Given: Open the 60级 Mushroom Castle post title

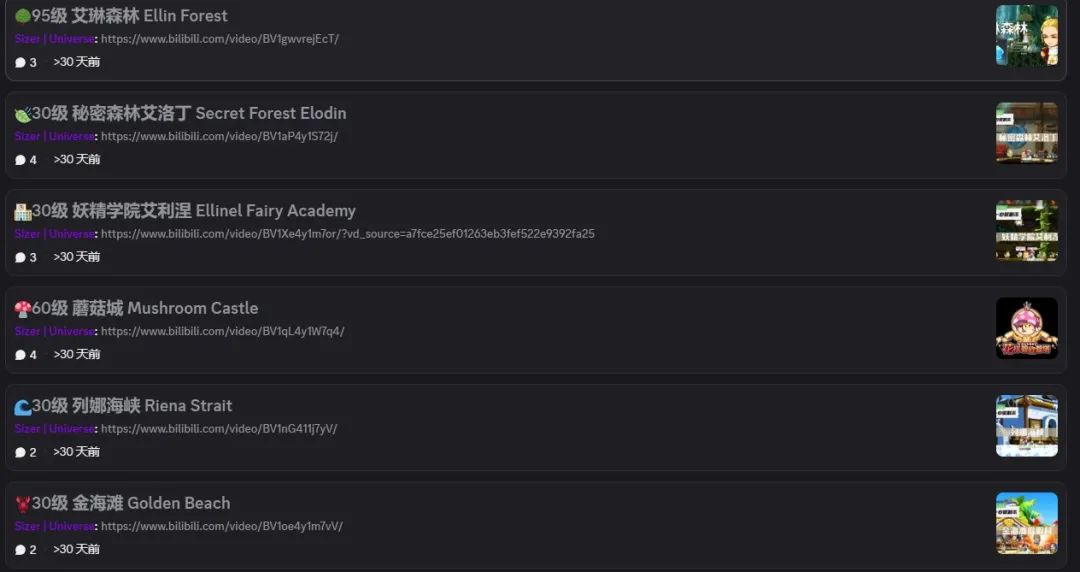Looking at the screenshot, I should (x=145, y=308).
